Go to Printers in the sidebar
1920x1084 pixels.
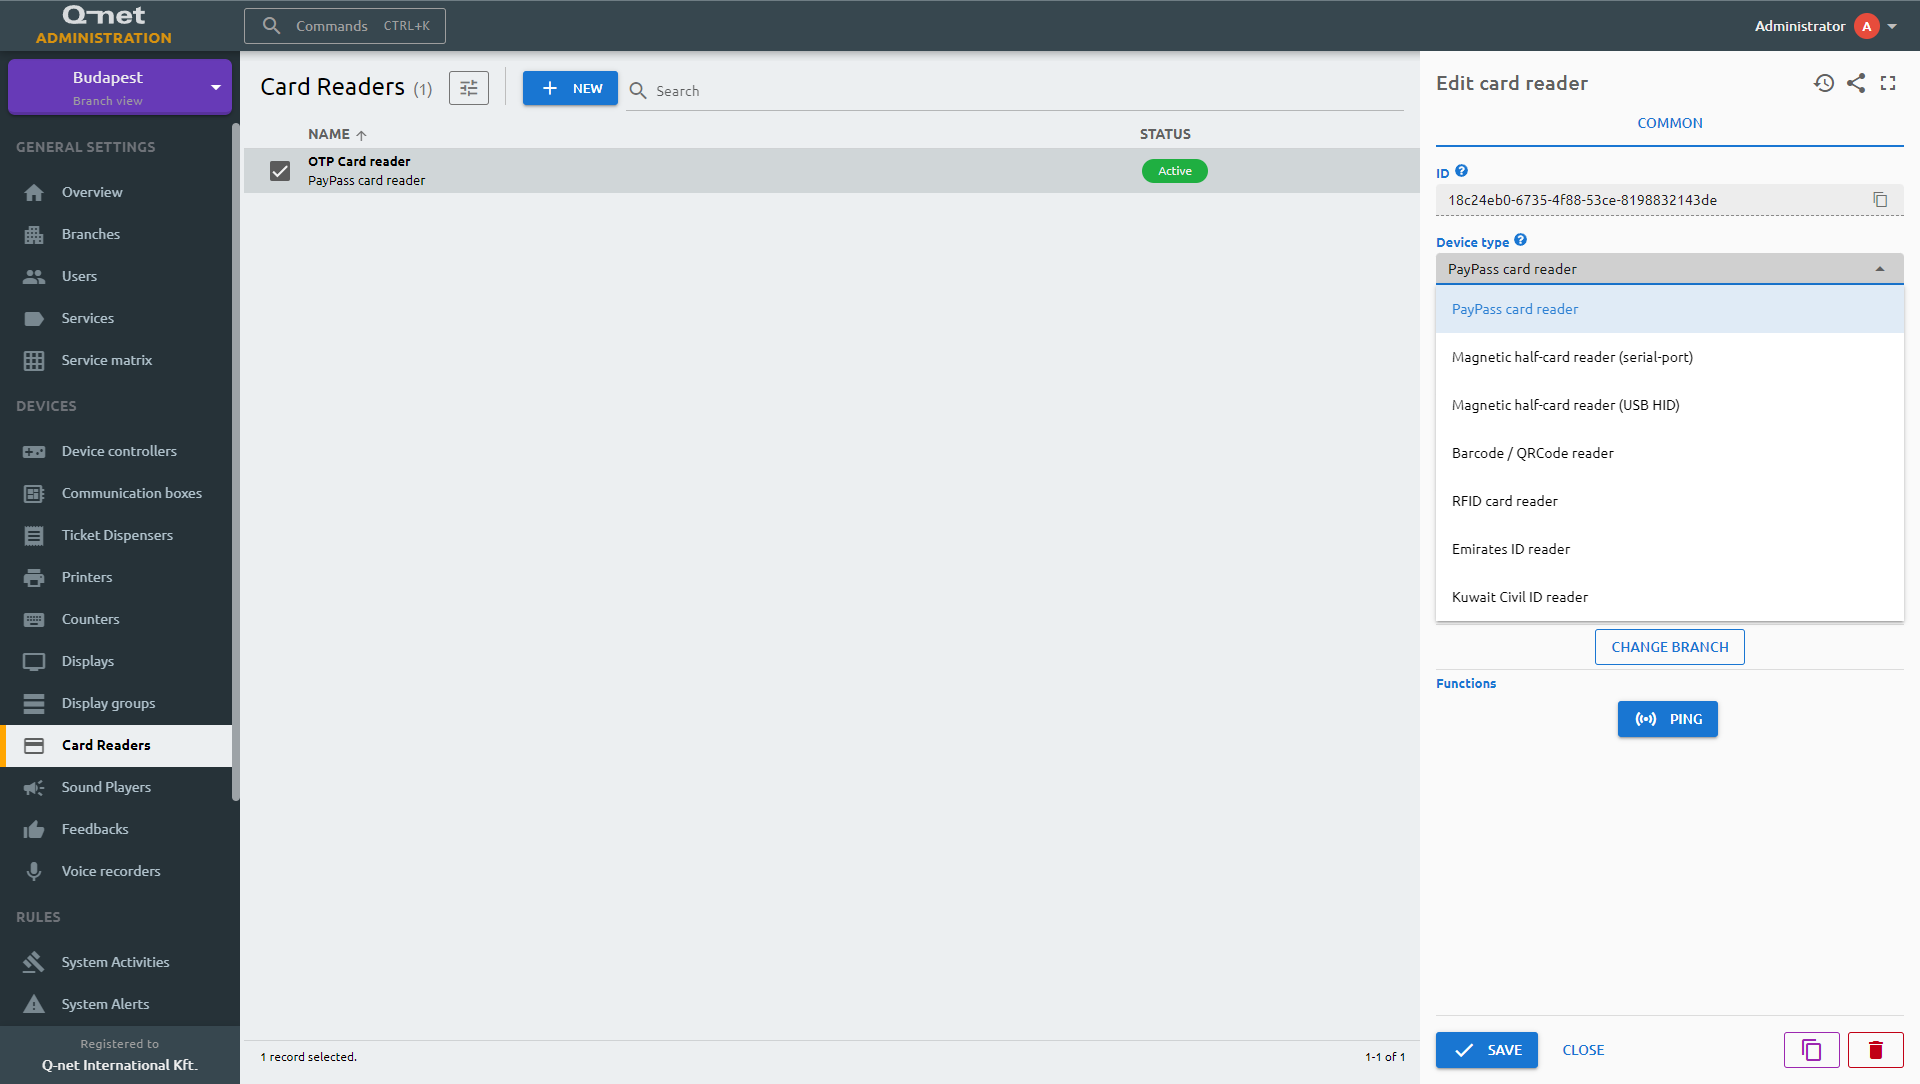click(x=116, y=577)
